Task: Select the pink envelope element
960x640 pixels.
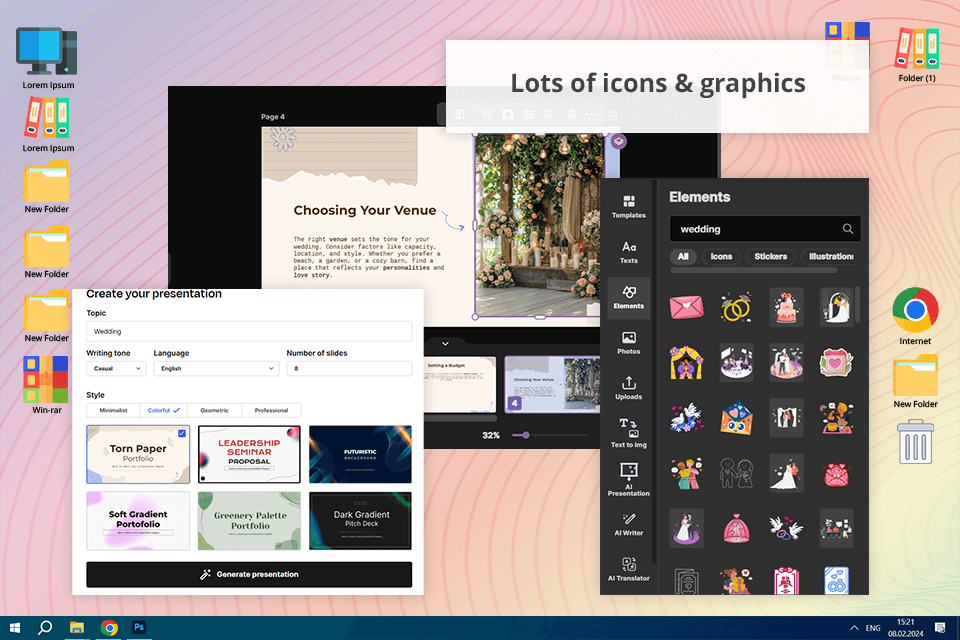Action: click(686, 307)
